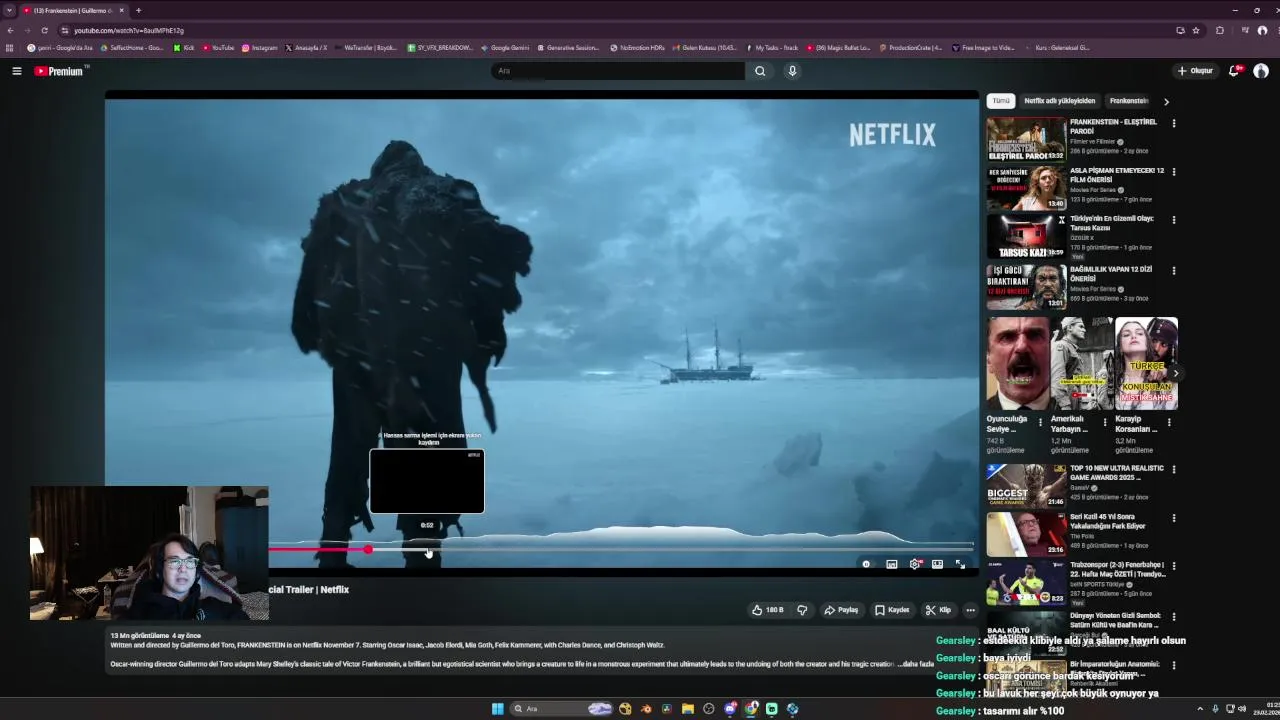Open options for Tarsus Kazısı video
The image size is (1280, 720).
point(1174,220)
